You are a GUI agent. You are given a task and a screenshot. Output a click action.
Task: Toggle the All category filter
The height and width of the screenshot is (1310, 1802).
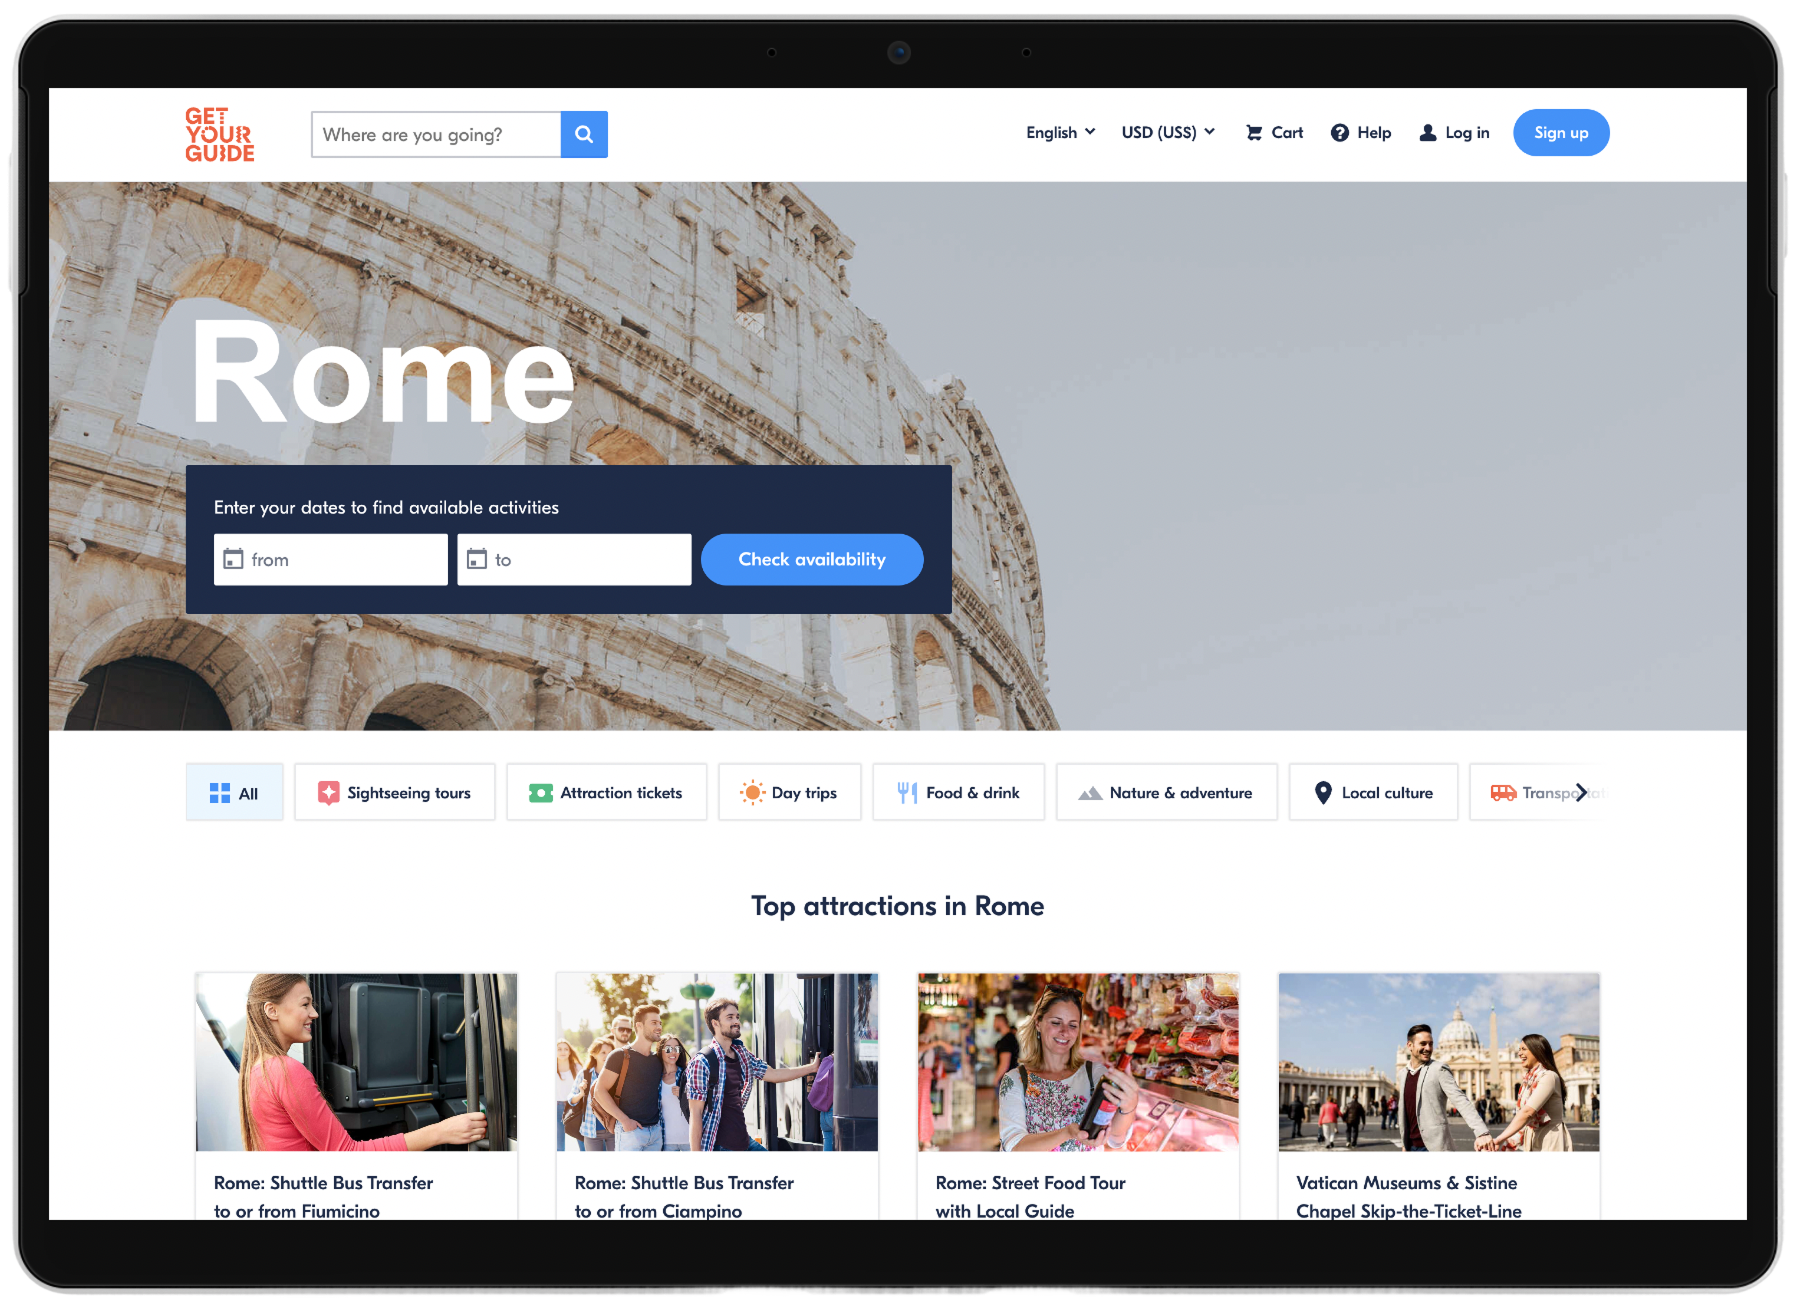(x=234, y=791)
